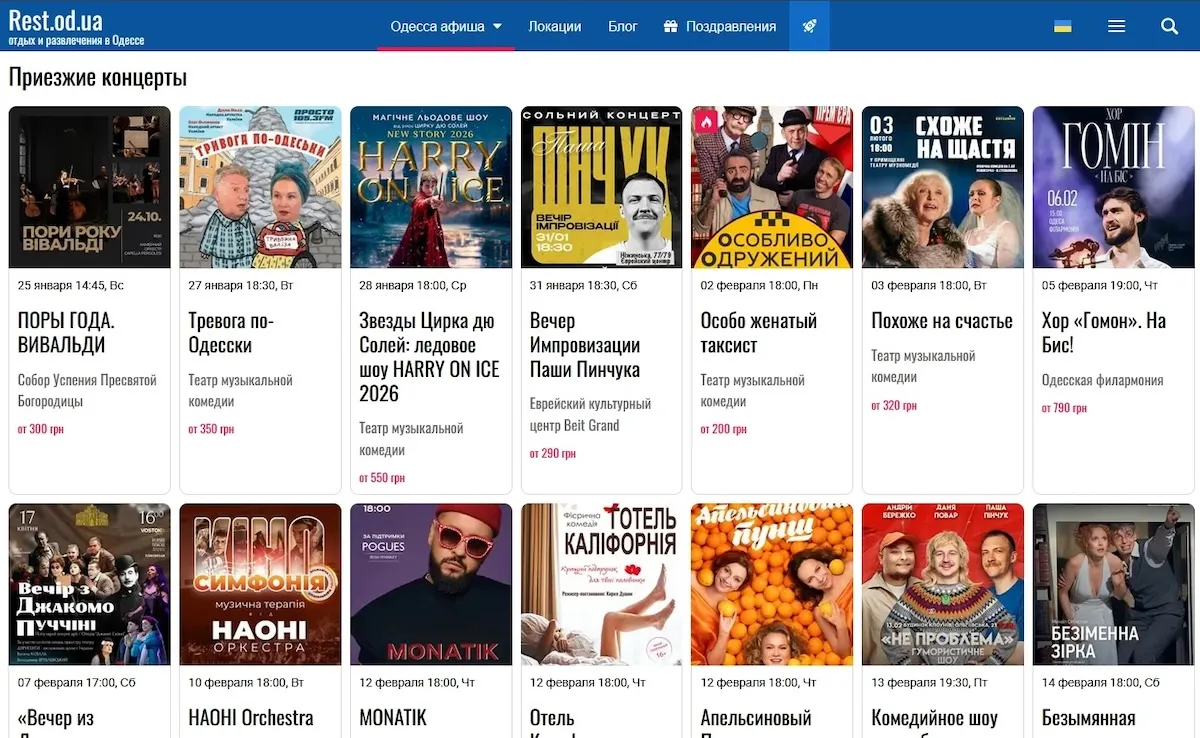
Task: Click the price от 350 грн
Action: [x=211, y=429]
